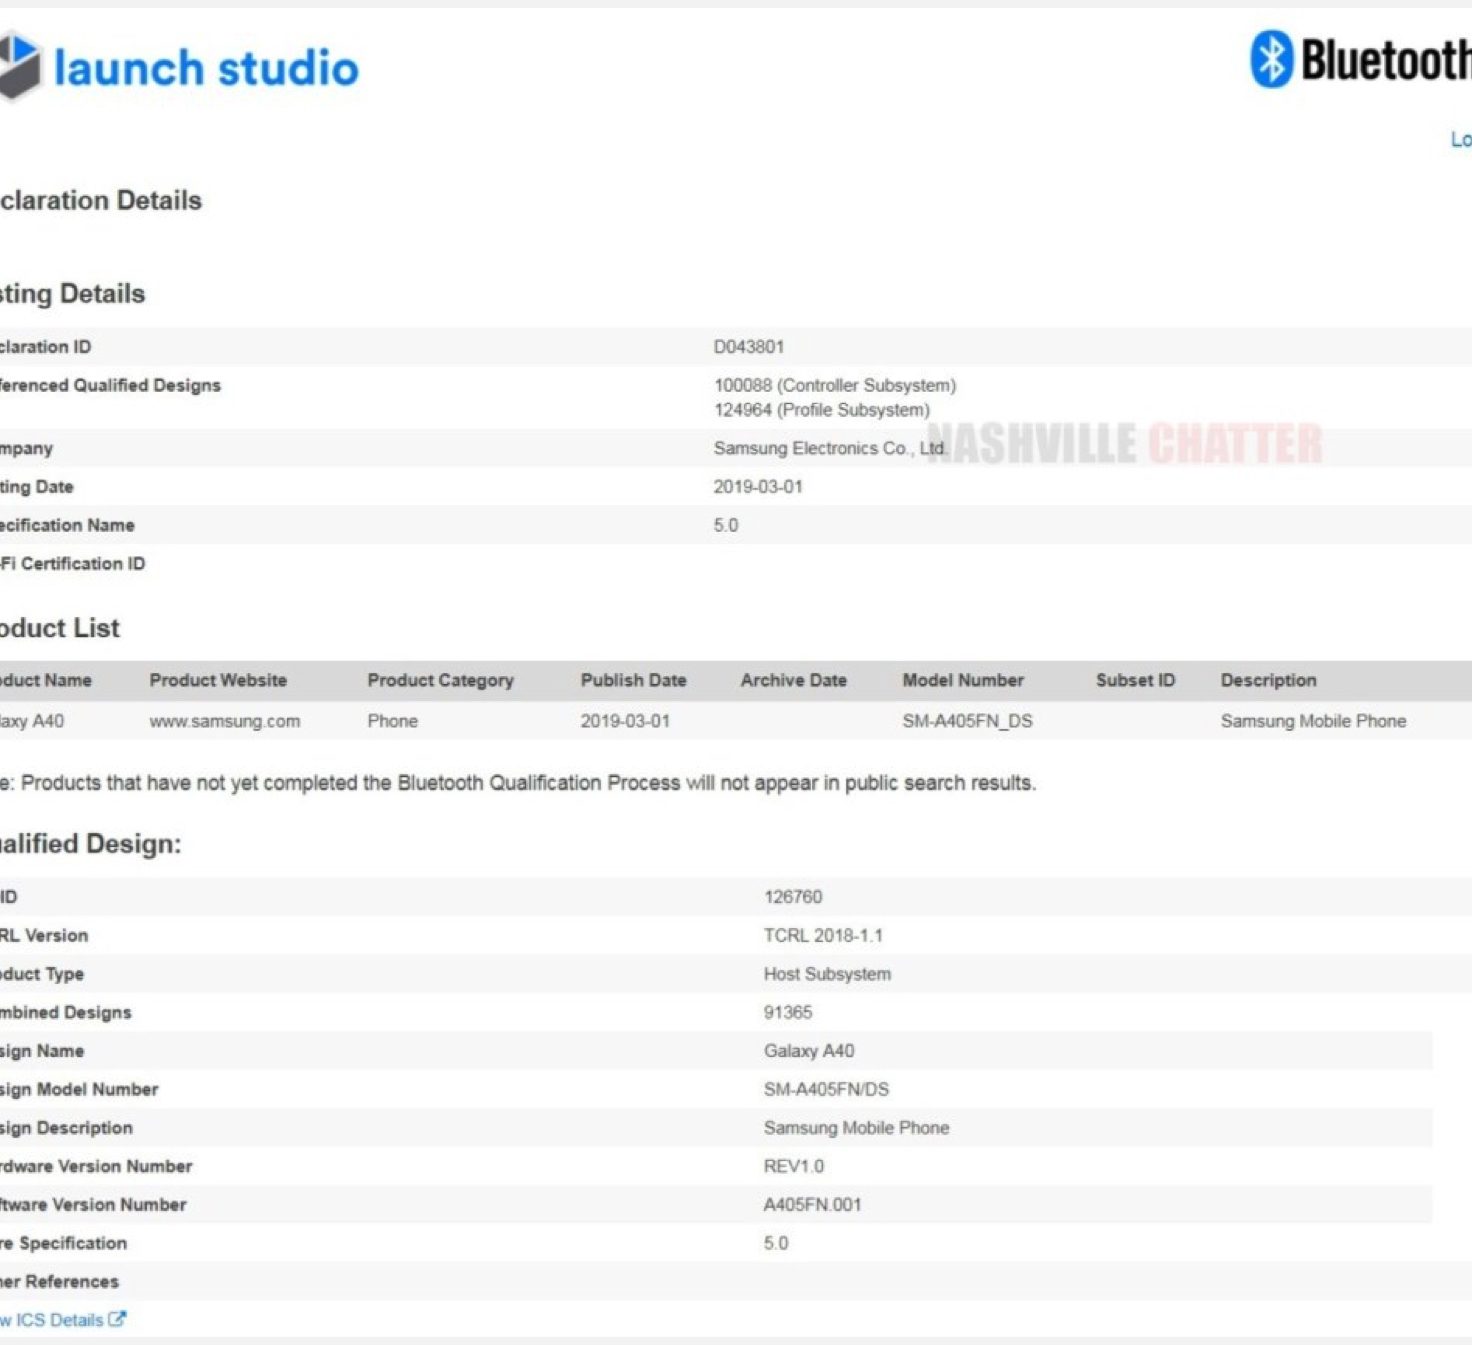Click the Archive Date column header

point(793,680)
